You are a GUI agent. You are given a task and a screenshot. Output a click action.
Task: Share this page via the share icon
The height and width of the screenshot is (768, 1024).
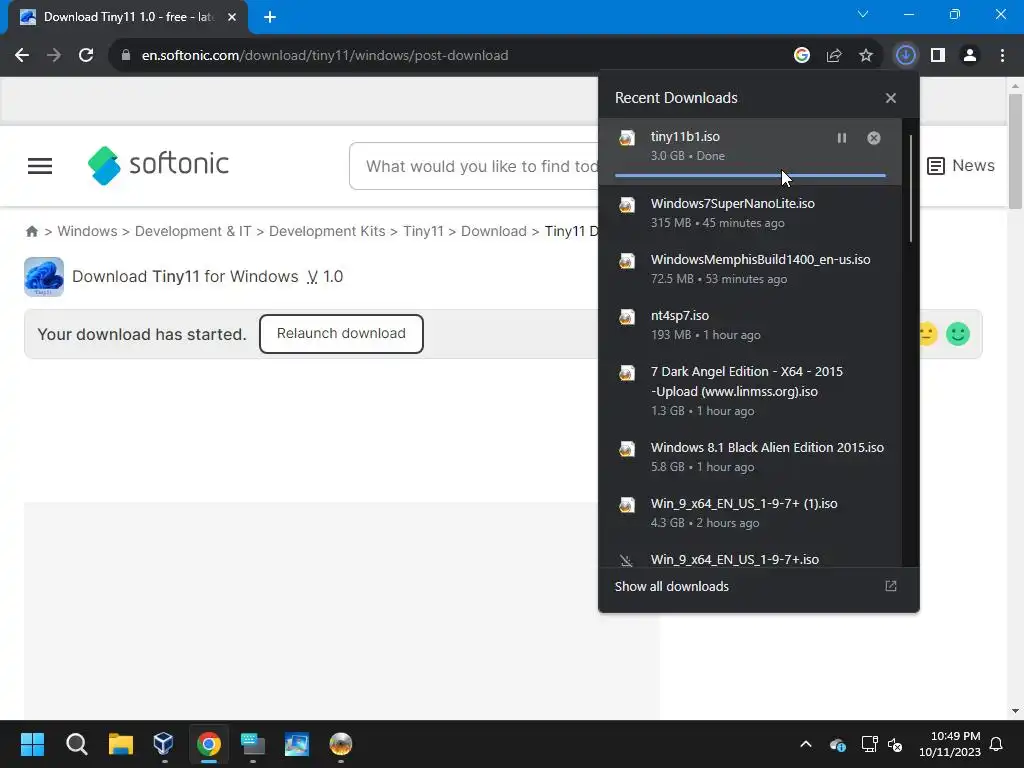tap(834, 56)
